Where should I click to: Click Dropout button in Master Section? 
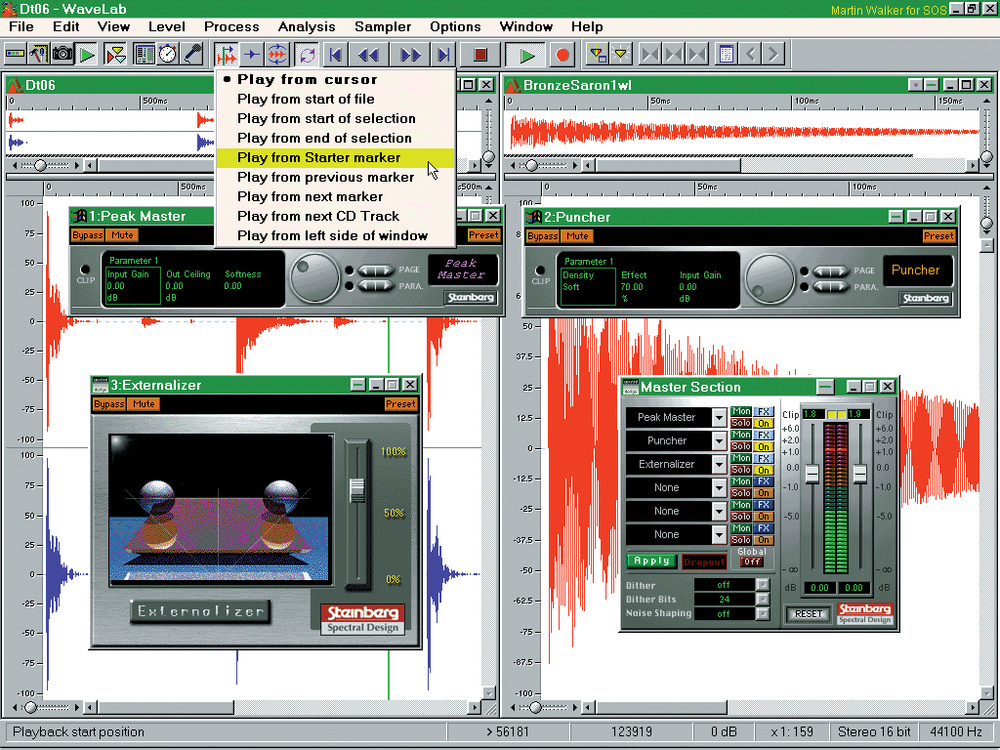[704, 562]
